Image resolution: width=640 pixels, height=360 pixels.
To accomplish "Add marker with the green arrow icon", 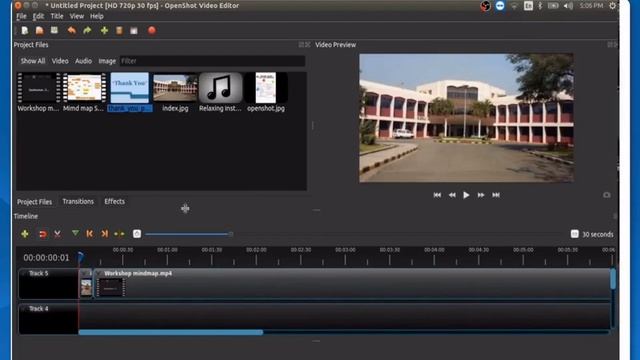I will (75, 233).
